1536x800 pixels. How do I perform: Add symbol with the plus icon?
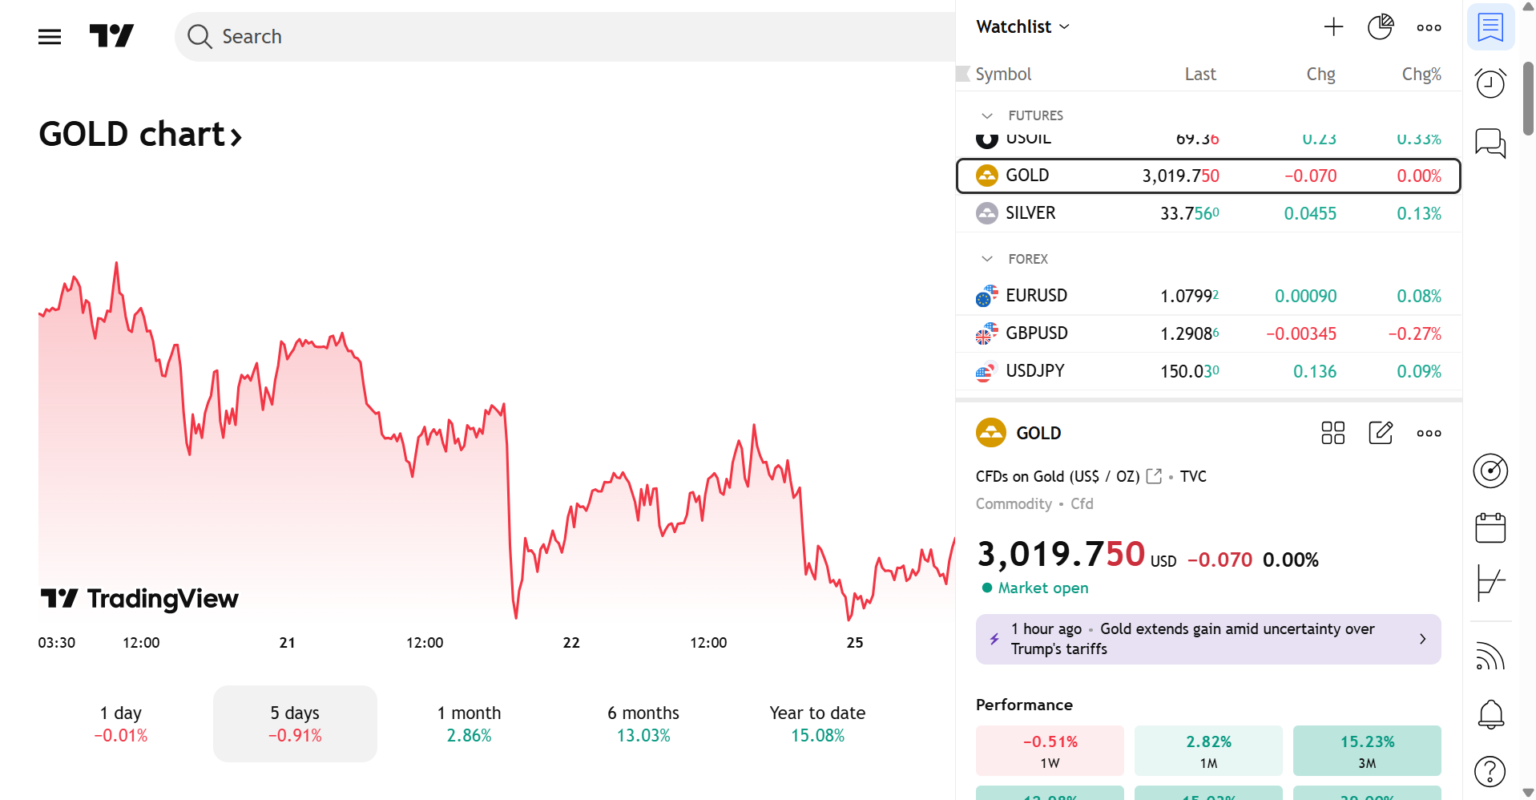click(x=1333, y=27)
